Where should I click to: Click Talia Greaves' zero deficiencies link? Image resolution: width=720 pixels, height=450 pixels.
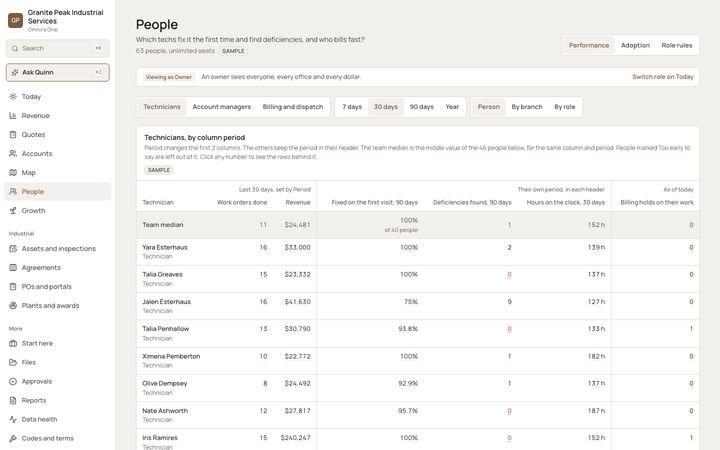[x=509, y=275]
